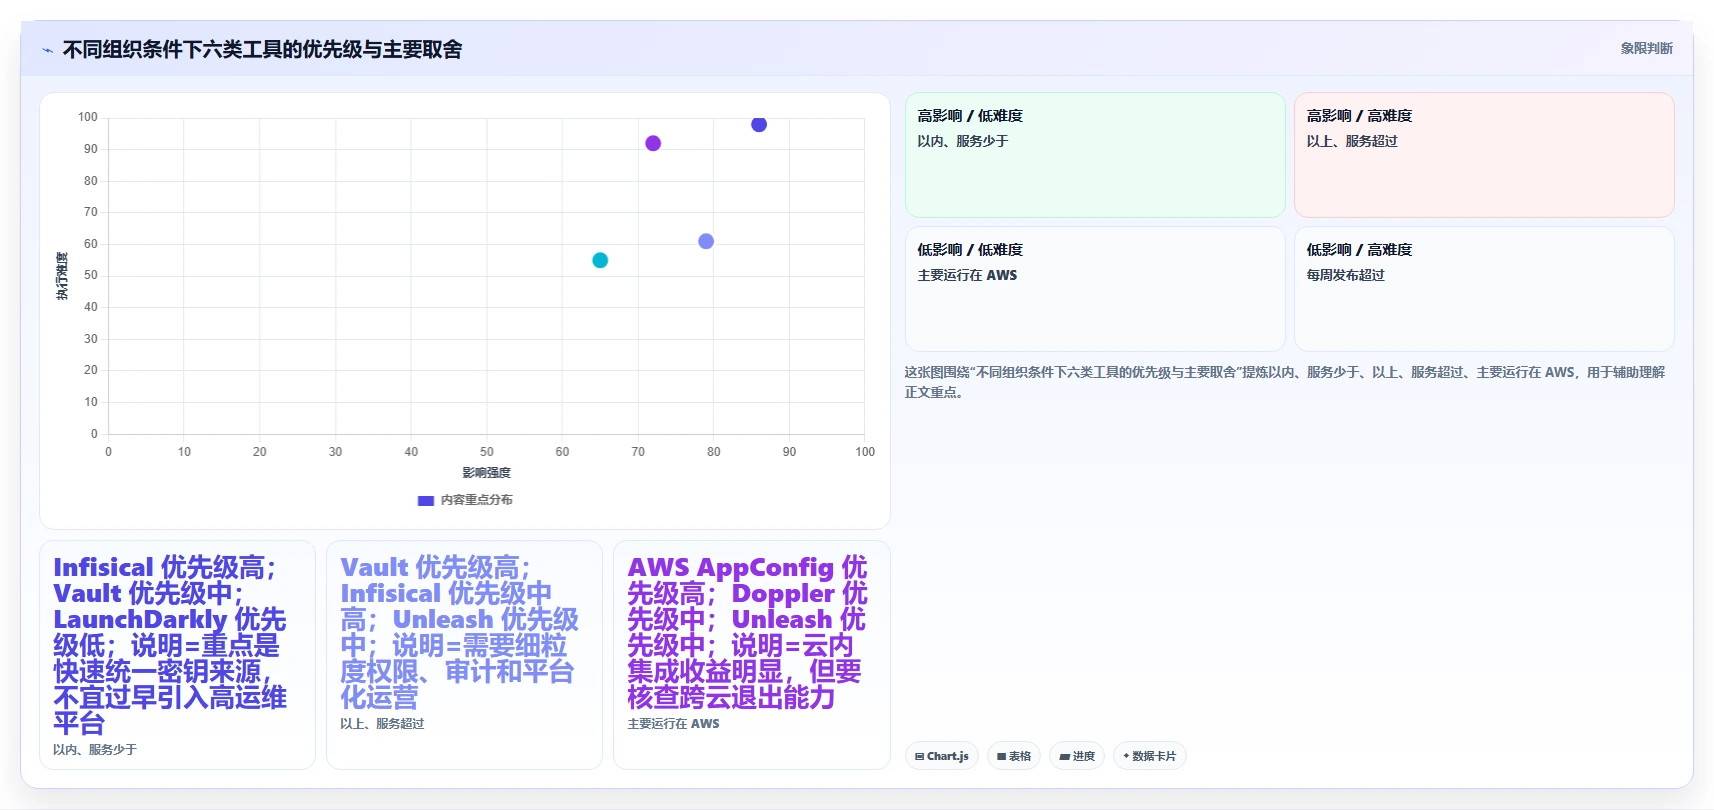Click 以上、服务超过 text in 高影响 / 高难度 card

1352,141
